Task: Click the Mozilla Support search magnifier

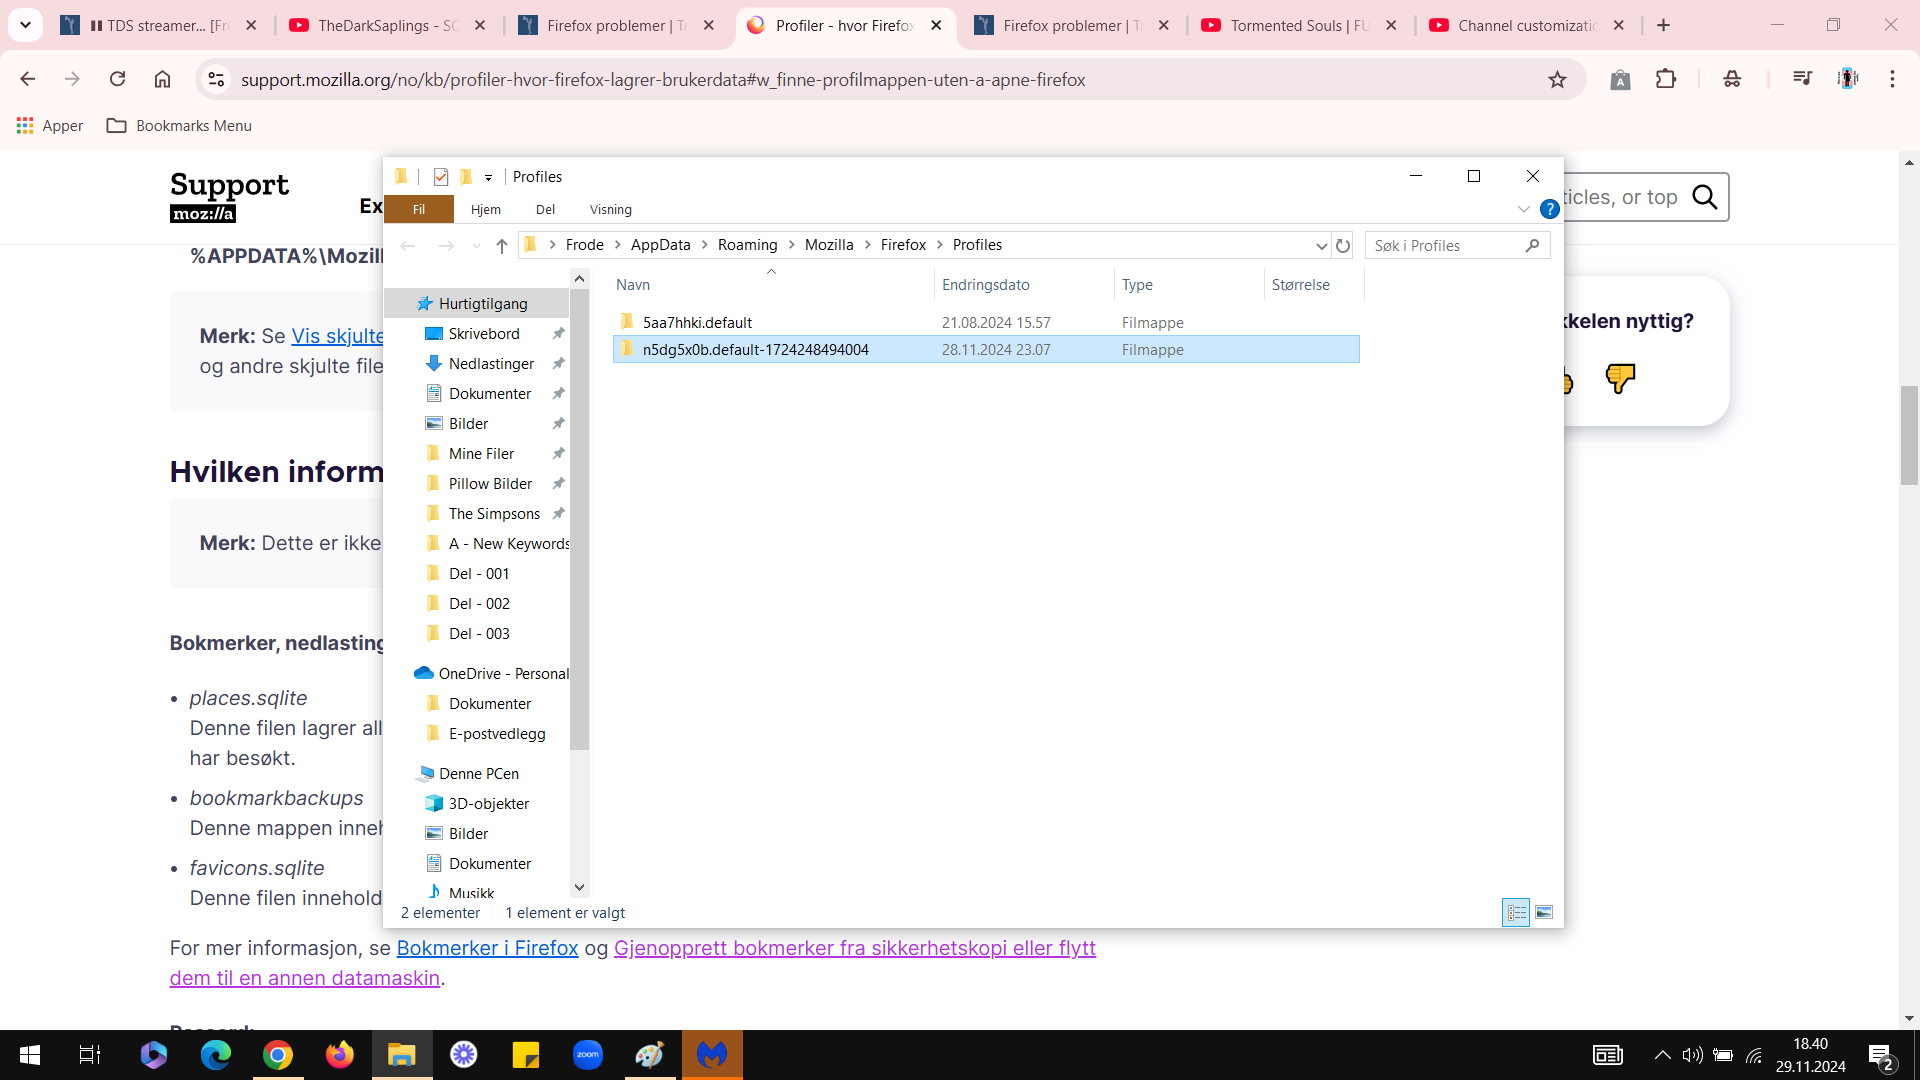Action: click(1704, 197)
